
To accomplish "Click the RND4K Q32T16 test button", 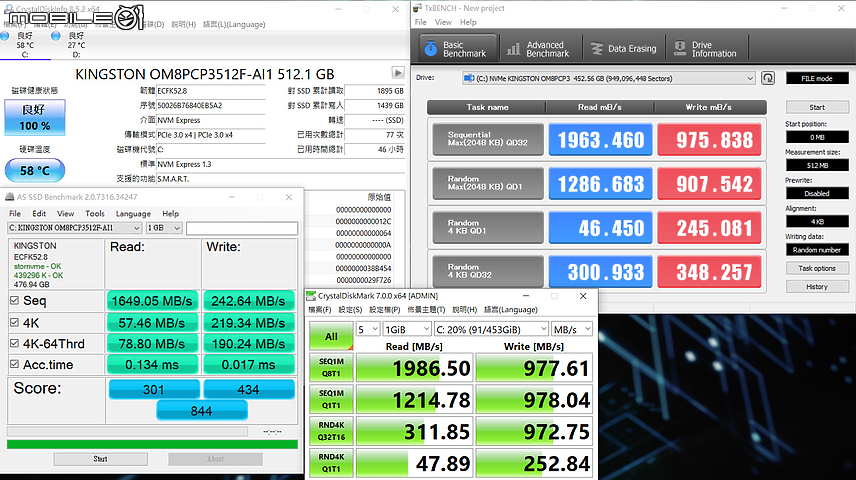I will tap(331, 431).
